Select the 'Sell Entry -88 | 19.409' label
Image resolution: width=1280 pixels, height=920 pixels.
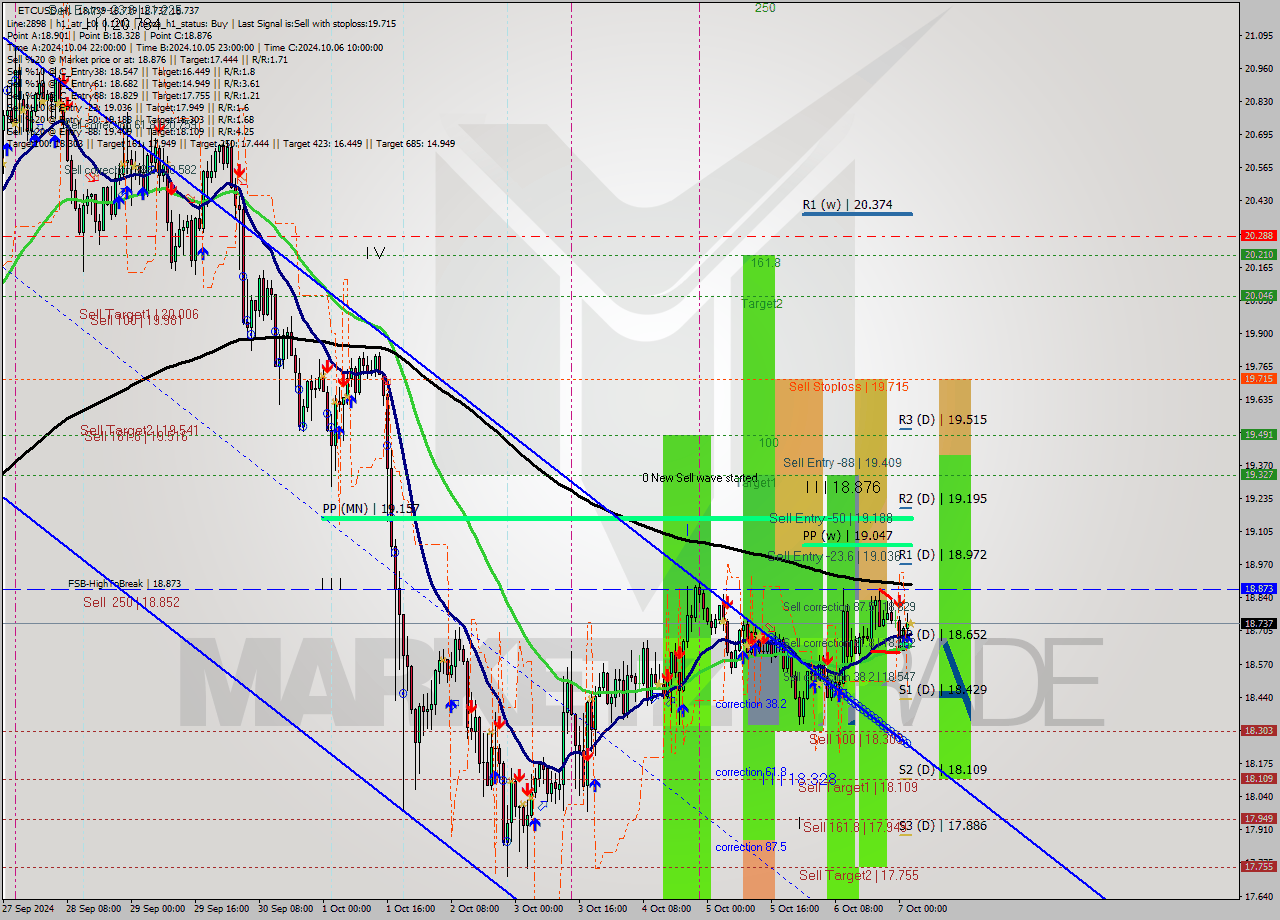tap(842, 463)
